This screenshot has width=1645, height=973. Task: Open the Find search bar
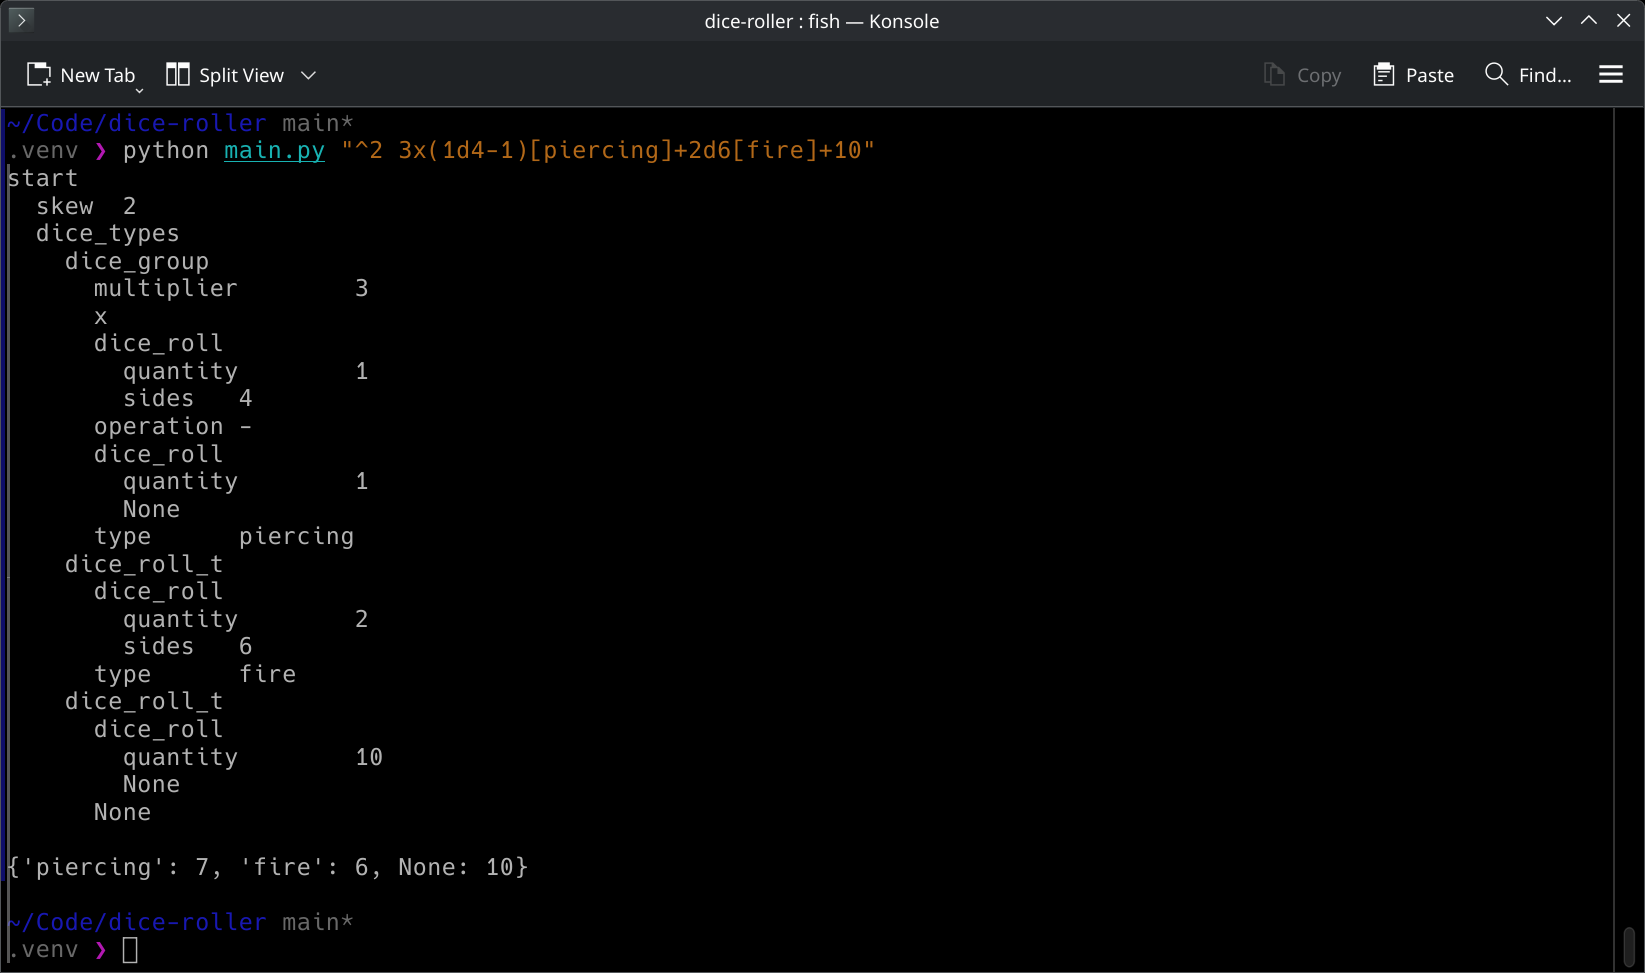[x=1528, y=75]
